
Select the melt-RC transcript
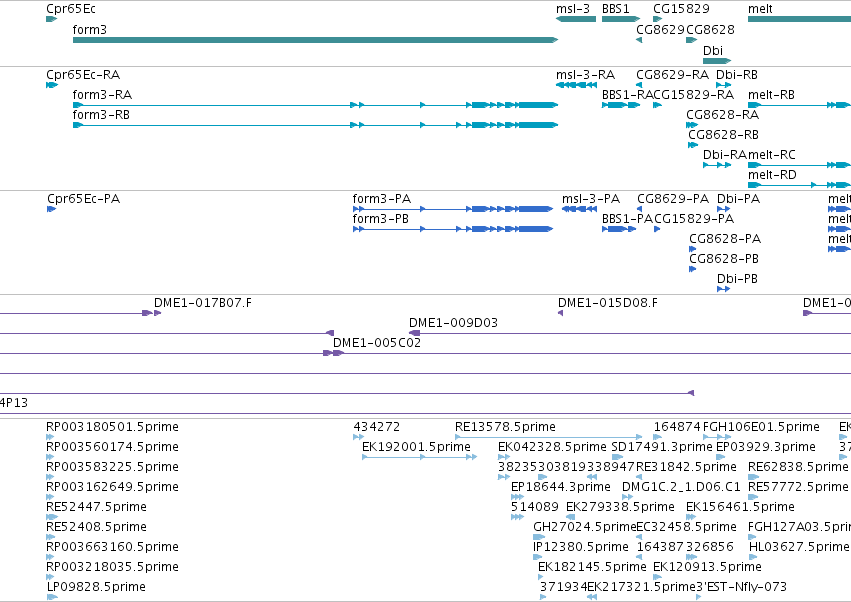point(799,164)
